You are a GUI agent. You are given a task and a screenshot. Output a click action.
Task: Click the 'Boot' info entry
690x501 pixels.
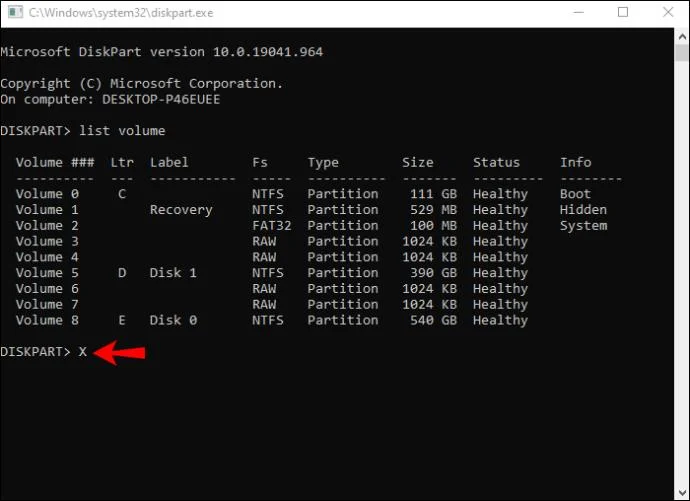tap(575, 194)
